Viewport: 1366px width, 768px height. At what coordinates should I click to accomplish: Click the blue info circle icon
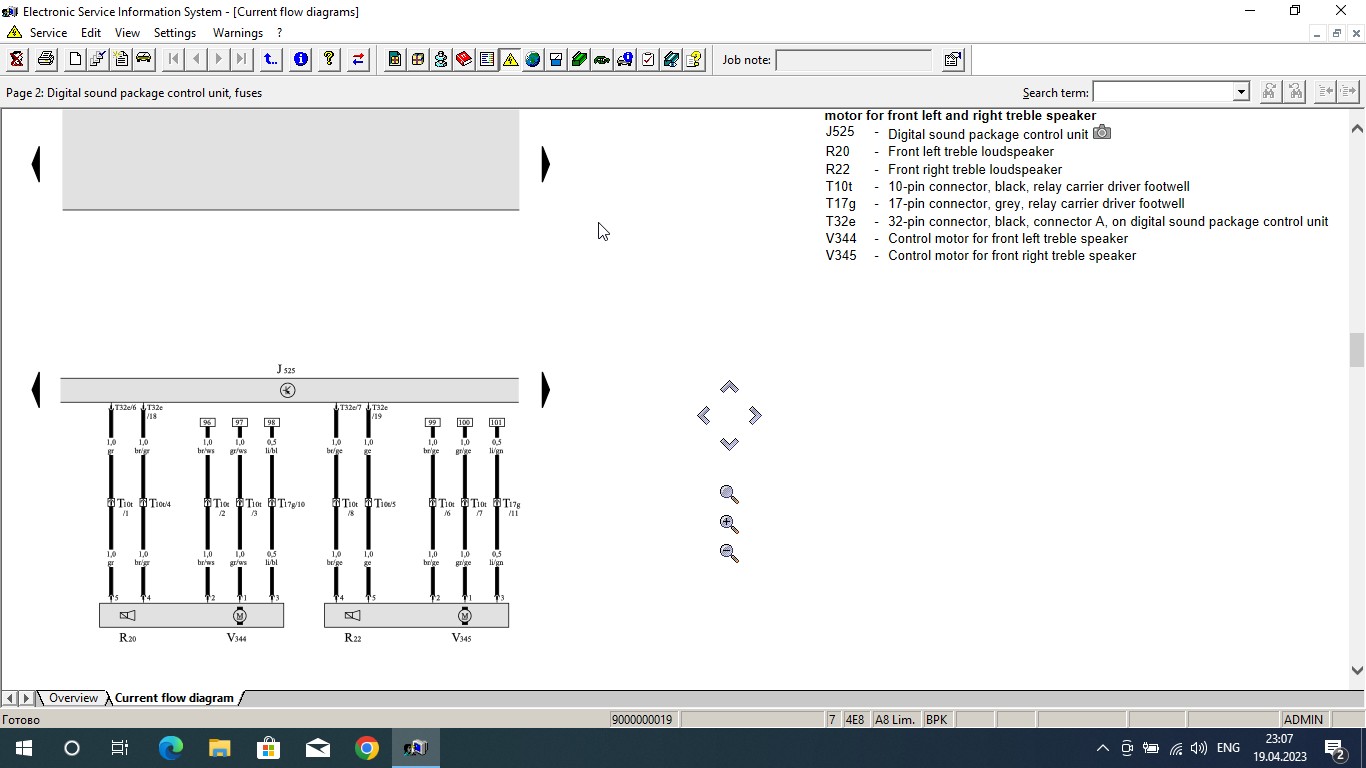300,60
